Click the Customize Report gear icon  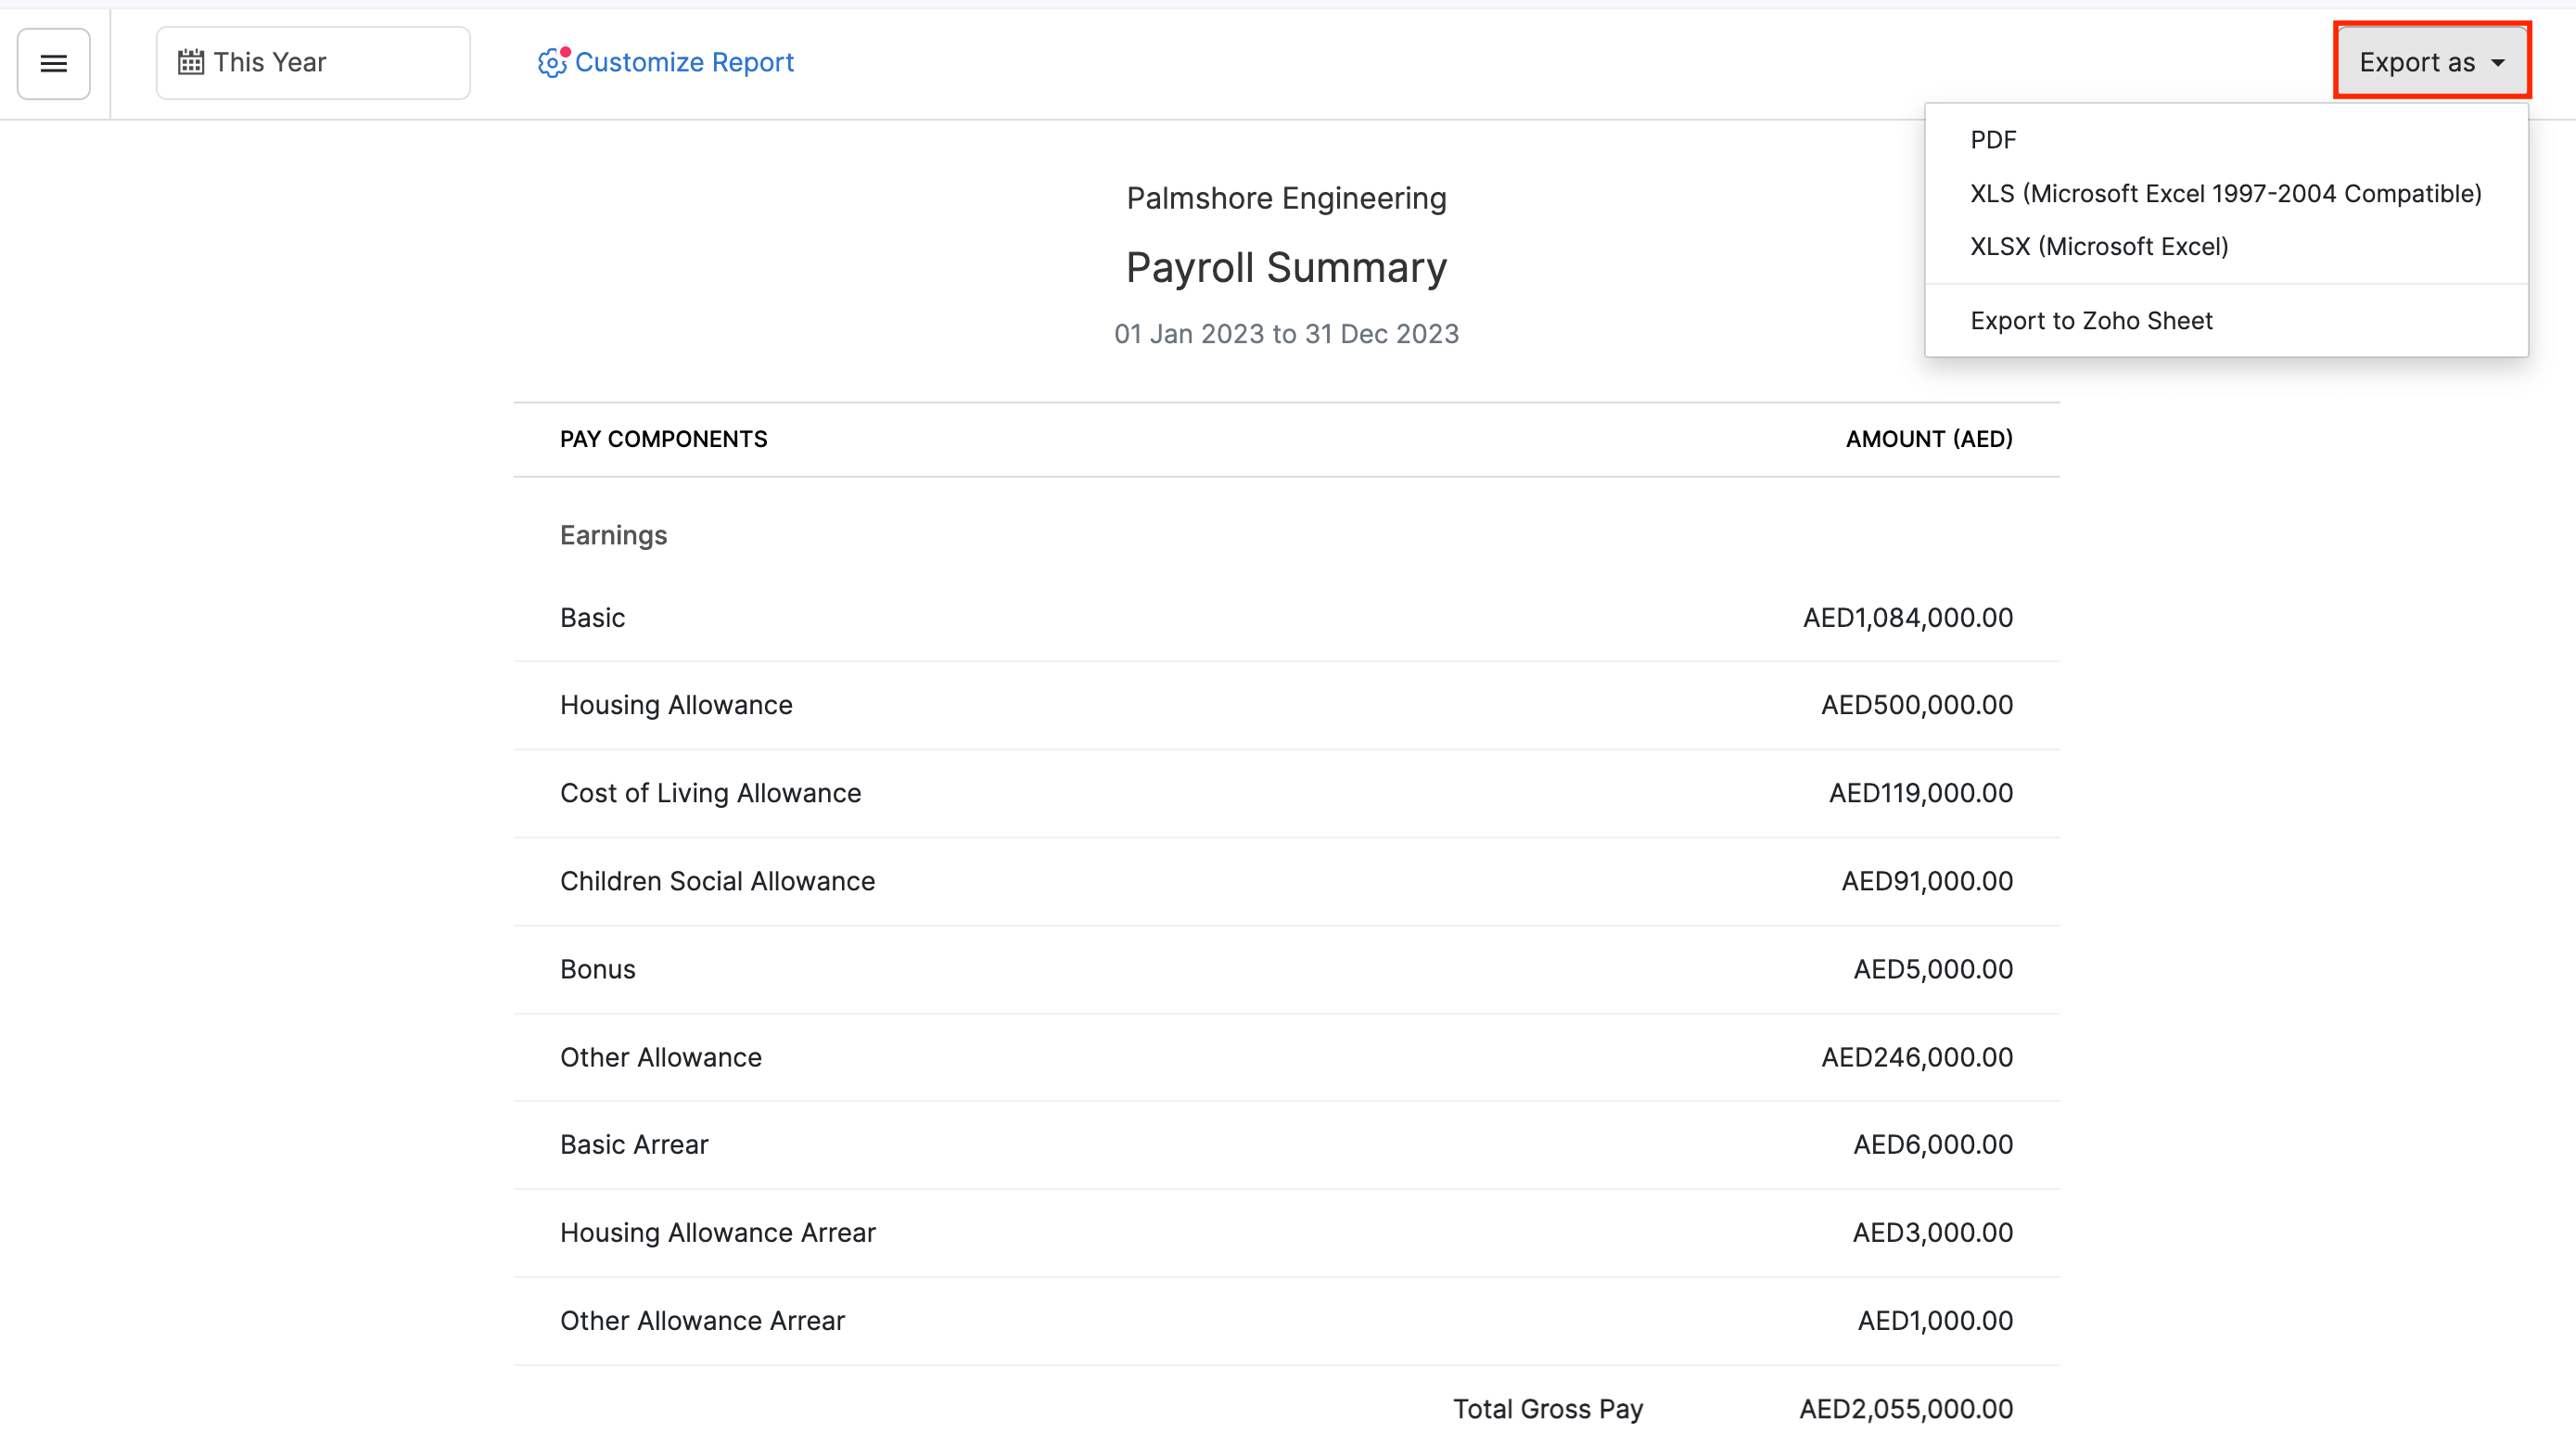pos(551,63)
